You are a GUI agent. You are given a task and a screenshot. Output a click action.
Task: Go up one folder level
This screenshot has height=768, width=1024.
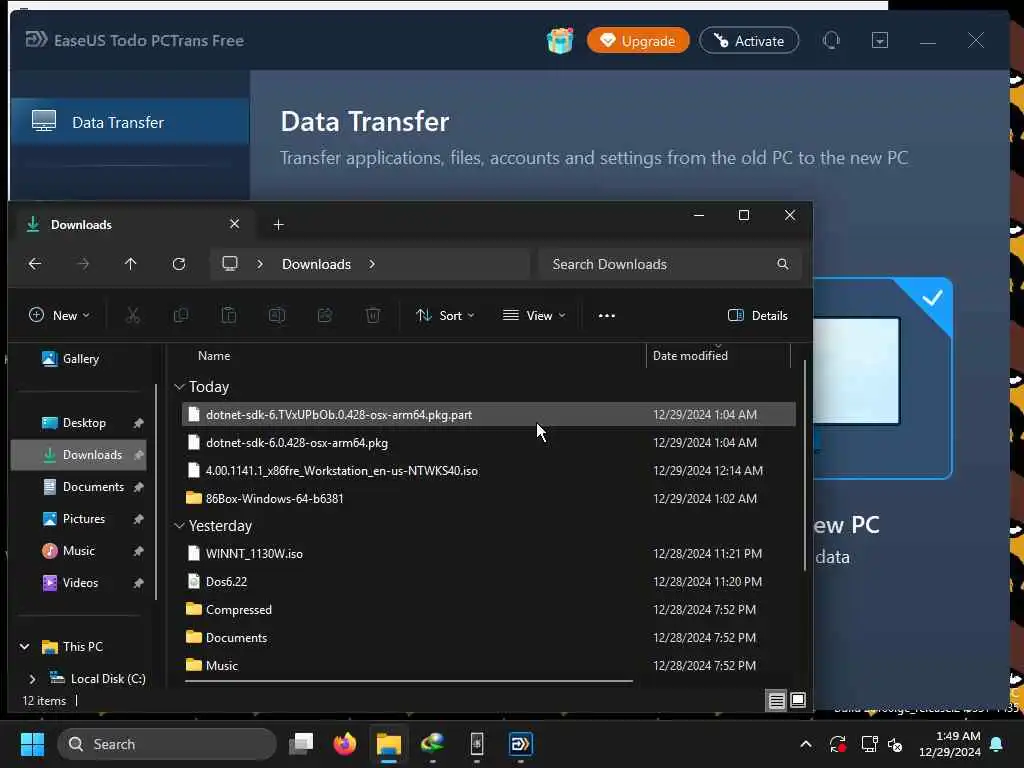click(131, 264)
